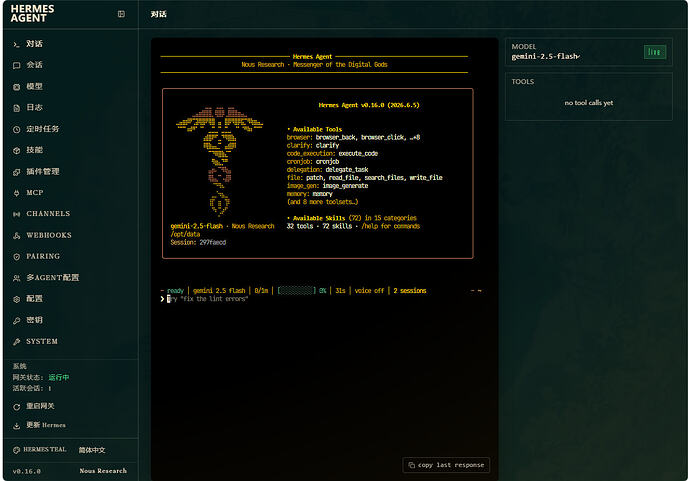Click the cube icon beside 技能
690x481 pixels.
[x=16, y=151]
